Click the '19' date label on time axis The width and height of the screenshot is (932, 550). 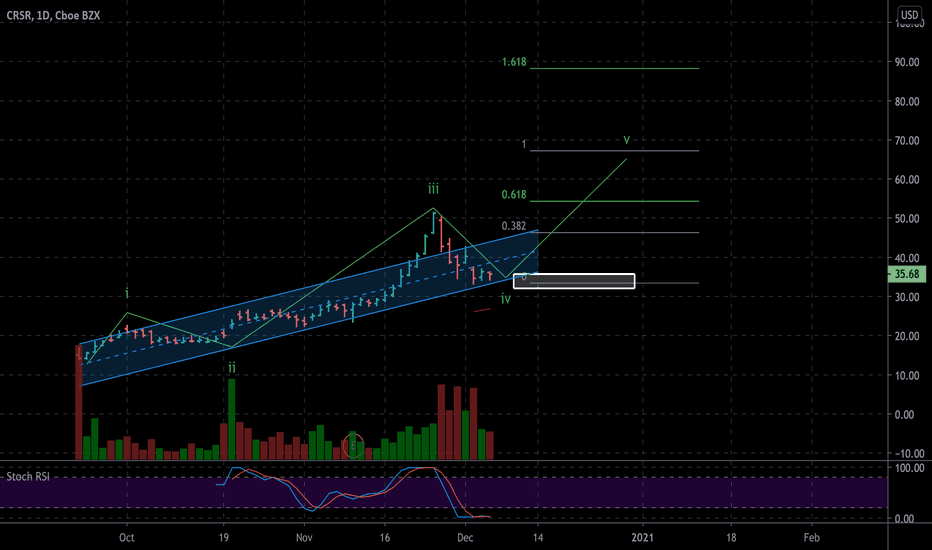[x=223, y=538]
